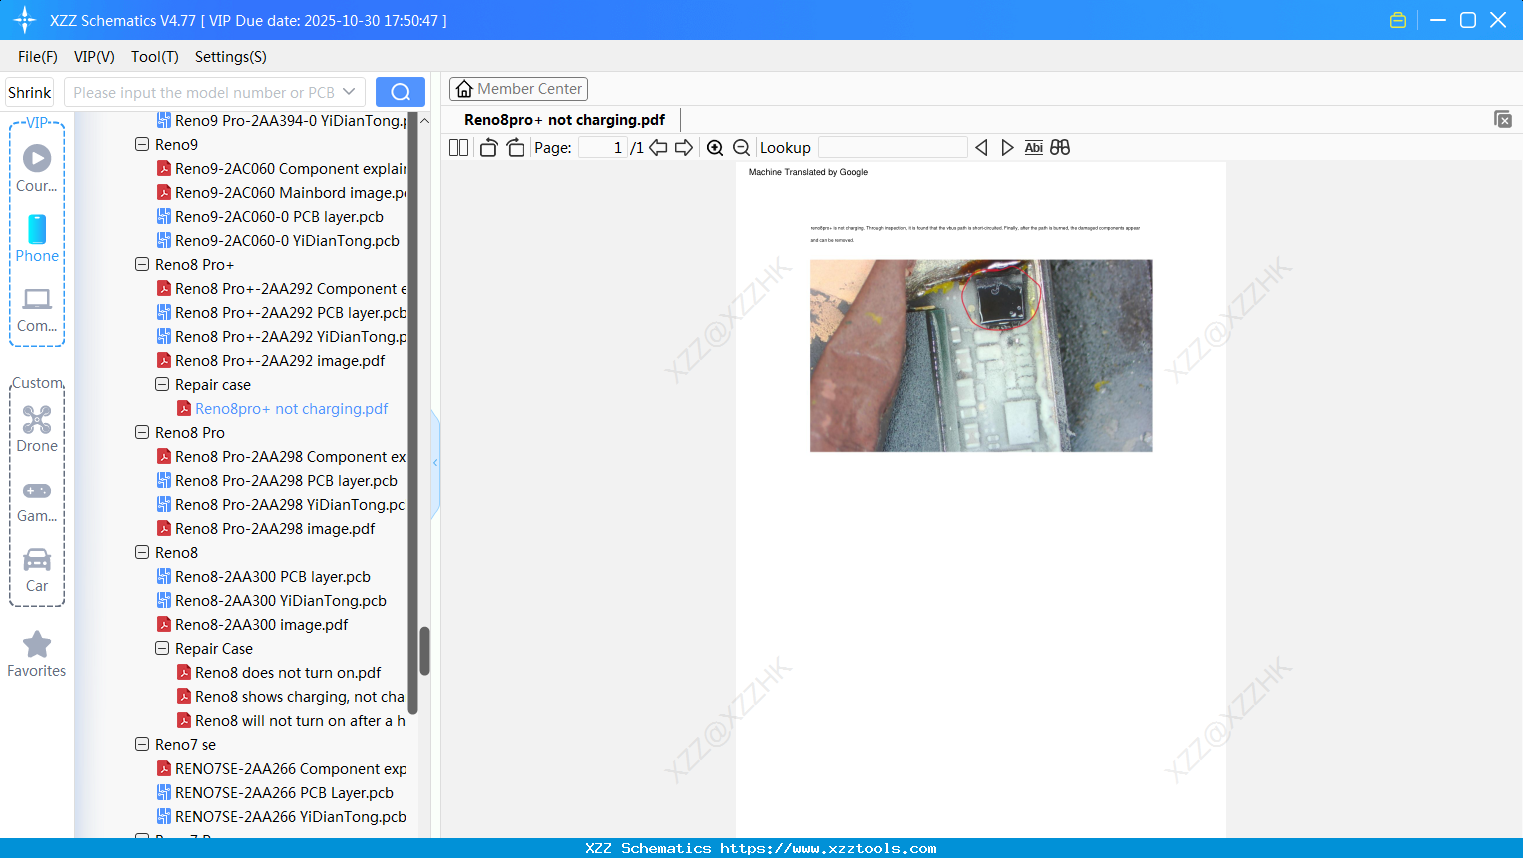Viewport: 1523px width, 858px height.
Task: Select the Phone category
Action: pyautogui.click(x=37, y=239)
